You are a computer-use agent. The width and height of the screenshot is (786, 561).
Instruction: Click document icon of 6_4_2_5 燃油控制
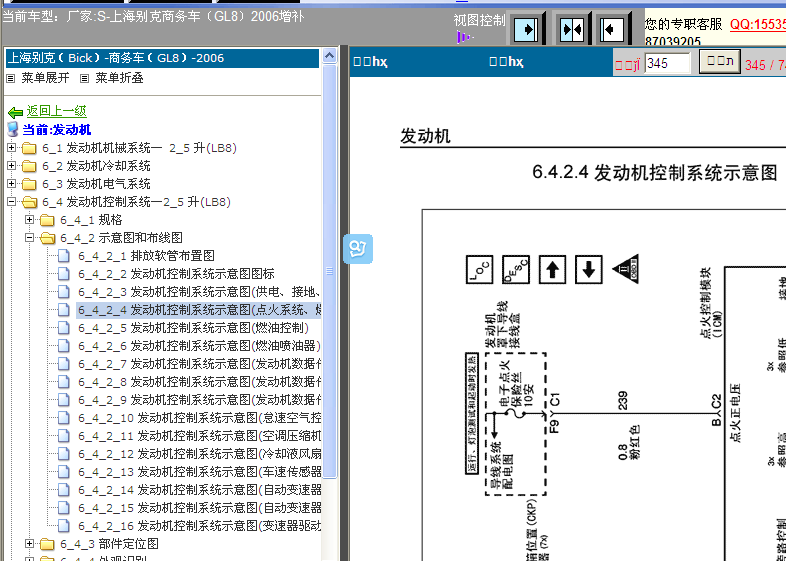[x=64, y=328]
